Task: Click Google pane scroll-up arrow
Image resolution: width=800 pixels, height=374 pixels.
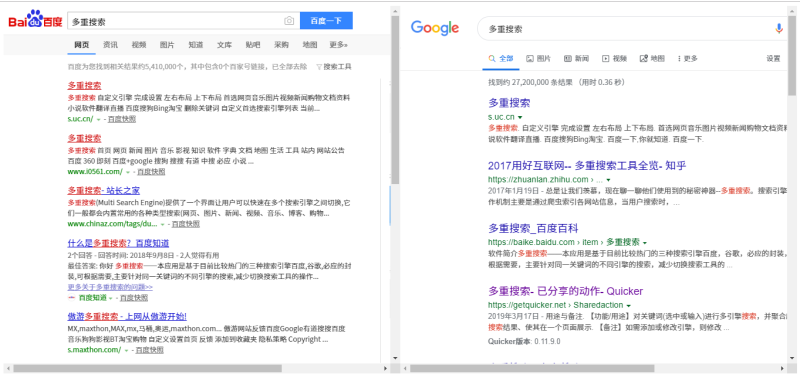Action: [x=792, y=10]
